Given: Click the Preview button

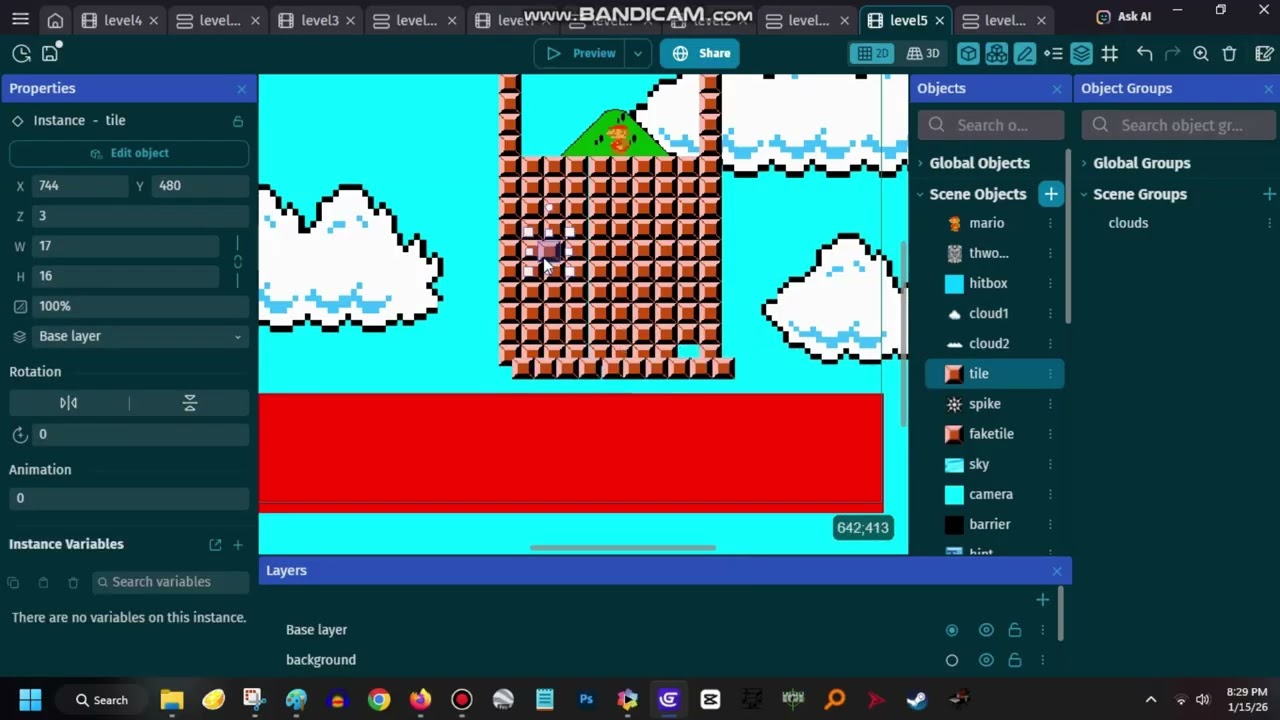Looking at the screenshot, I should pyautogui.click(x=581, y=54).
